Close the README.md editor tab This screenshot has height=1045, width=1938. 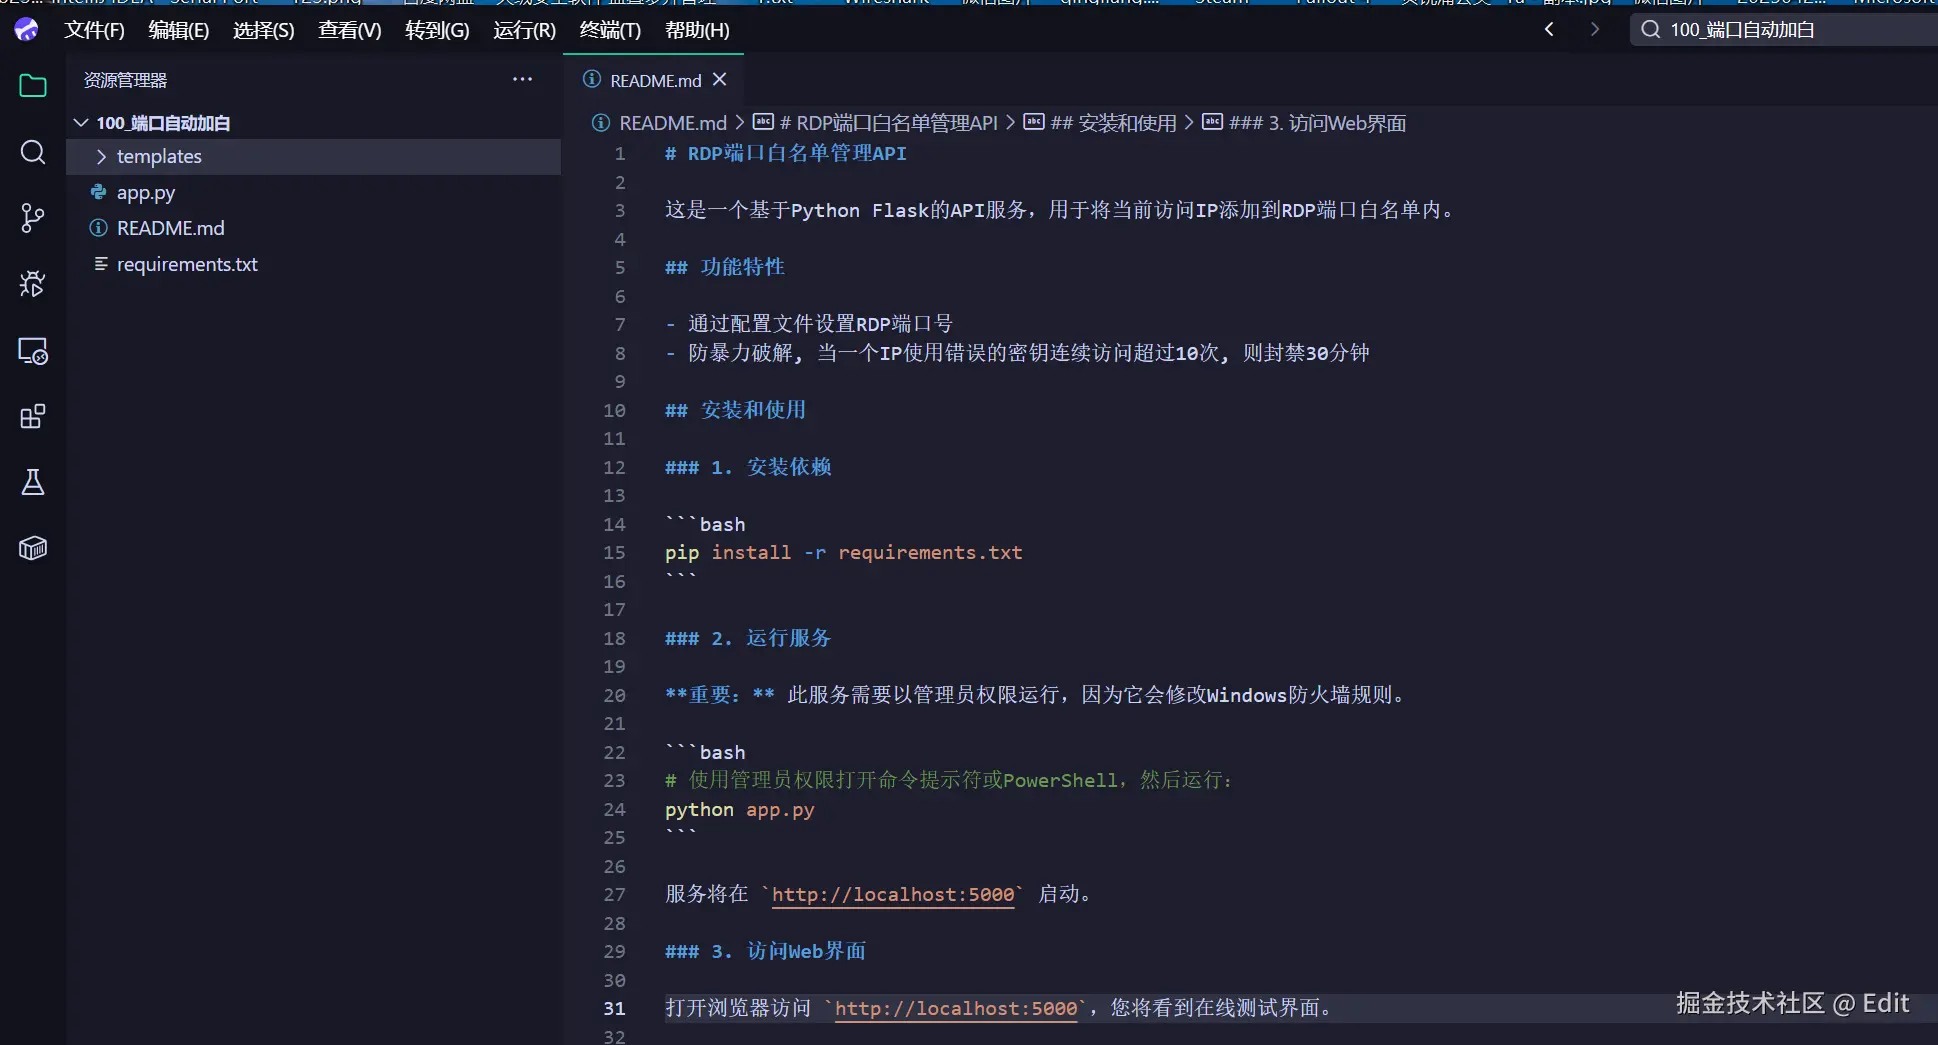tap(720, 80)
